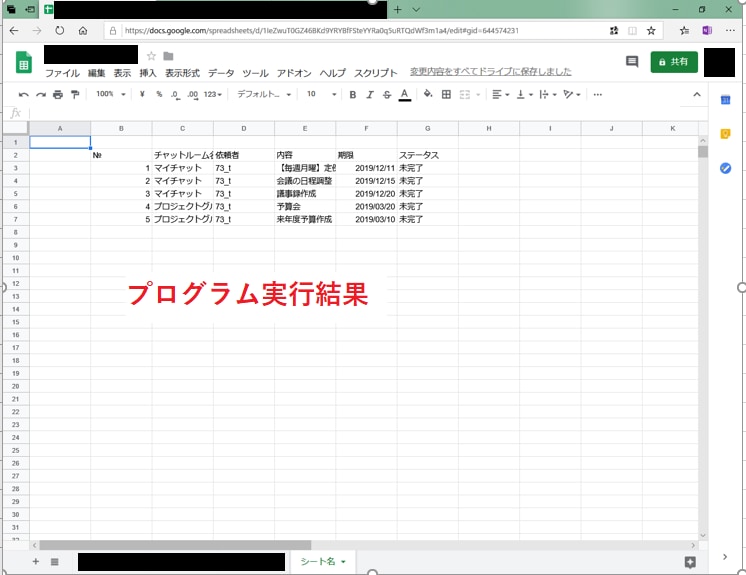Select the column G header
746x575 pixels.
click(427, 128)
